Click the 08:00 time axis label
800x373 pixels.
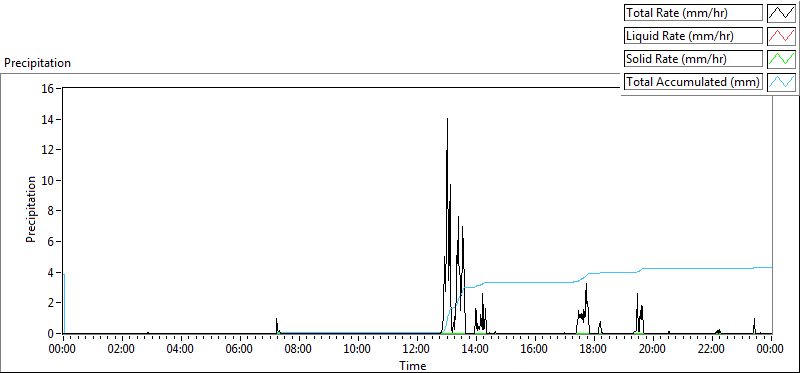pos(299,349)
